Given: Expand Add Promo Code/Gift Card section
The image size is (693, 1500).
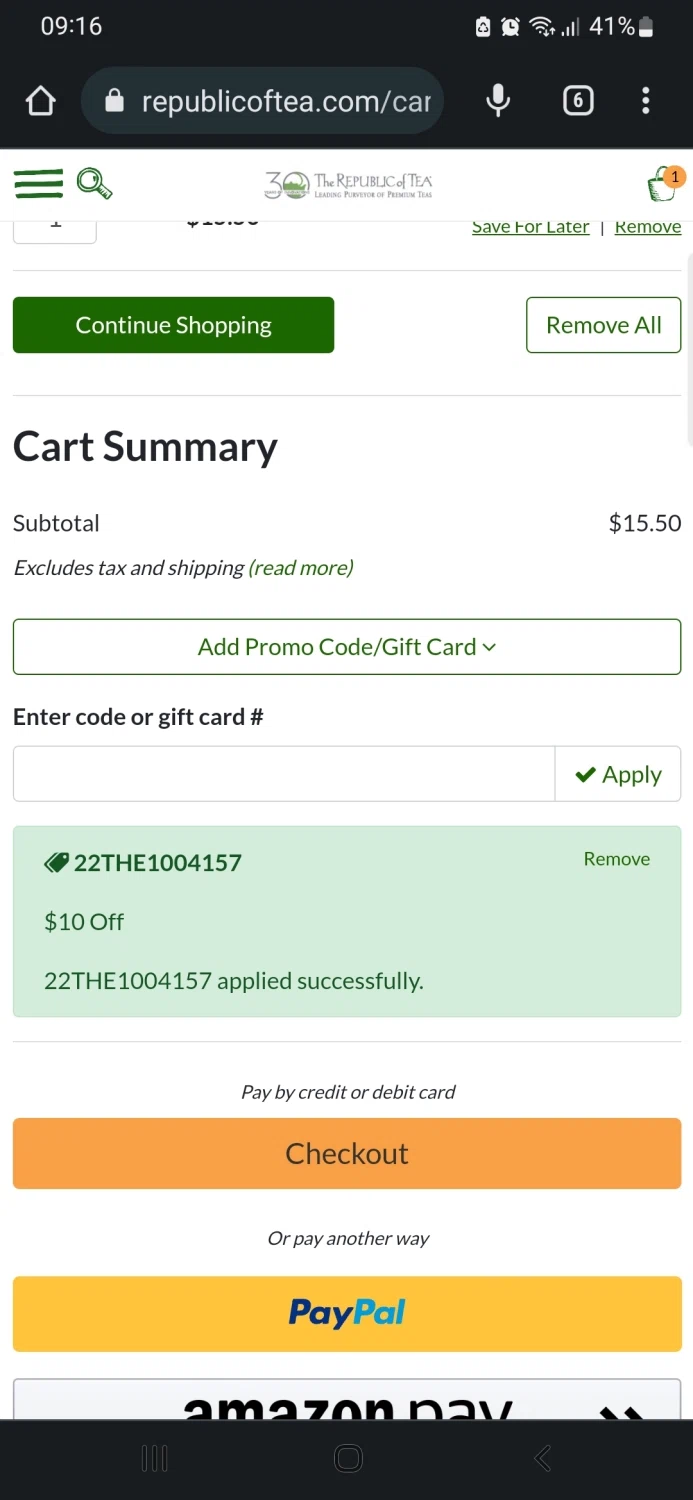Looking at the screenshot, I should [x=347, y=647].
